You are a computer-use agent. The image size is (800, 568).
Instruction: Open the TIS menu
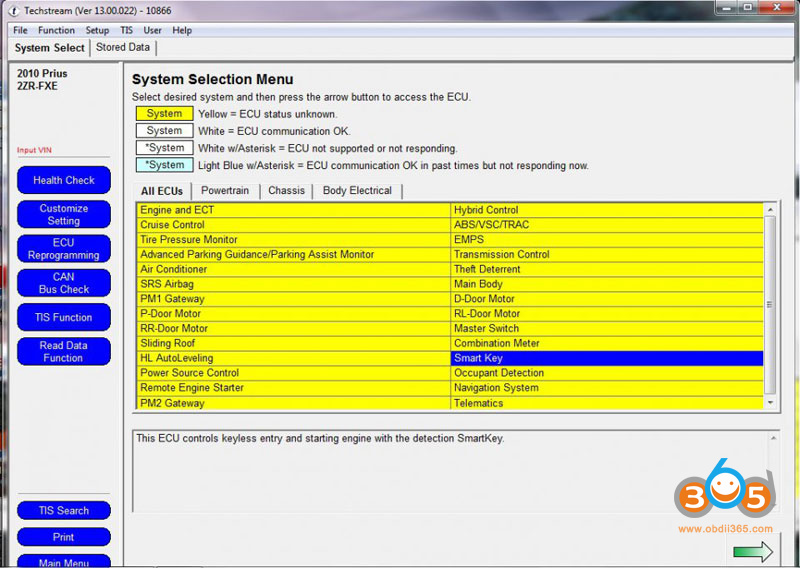click(127, 30)
